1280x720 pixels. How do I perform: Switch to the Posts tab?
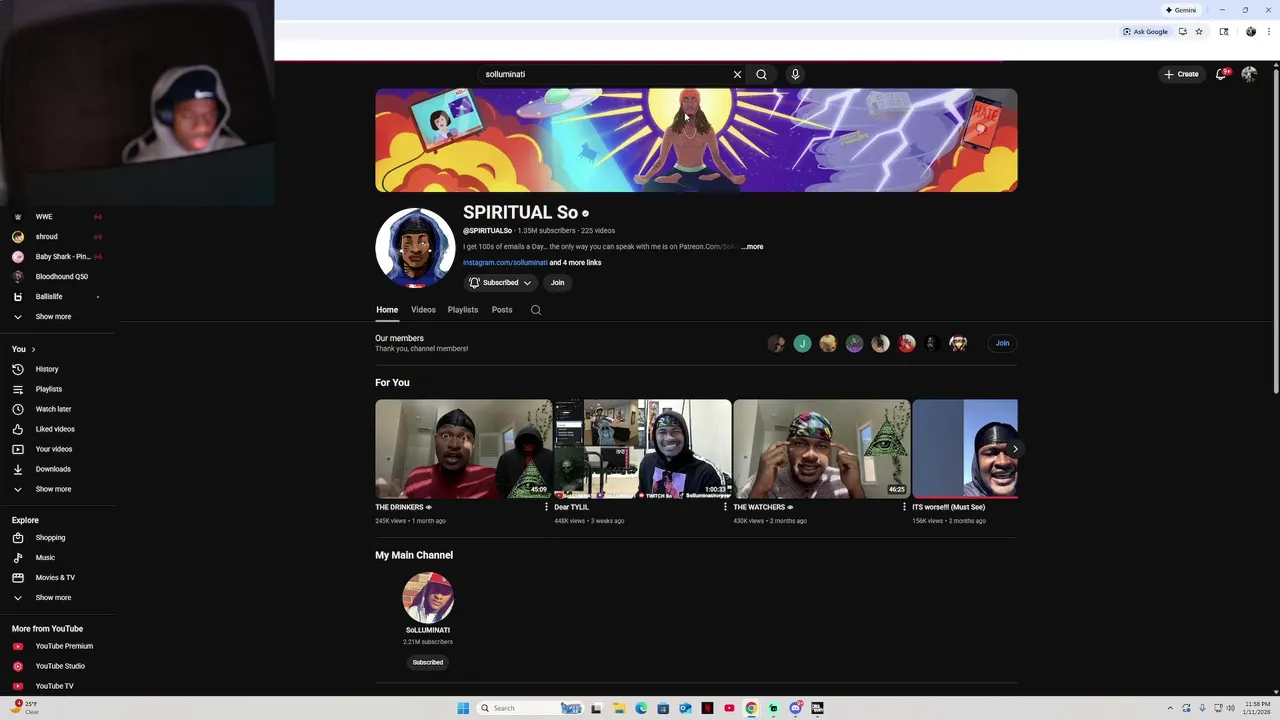(x=502, y=310)
